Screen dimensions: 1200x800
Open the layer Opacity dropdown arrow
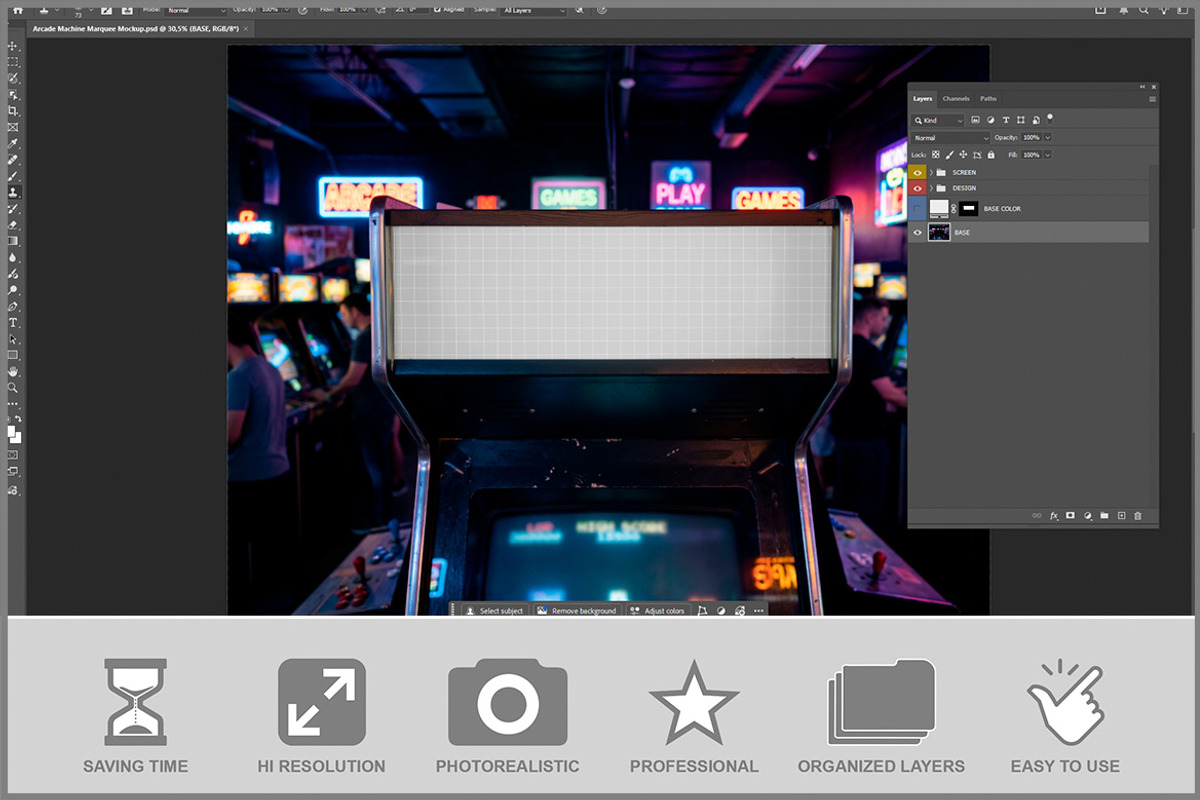(x=1048, y=138)
